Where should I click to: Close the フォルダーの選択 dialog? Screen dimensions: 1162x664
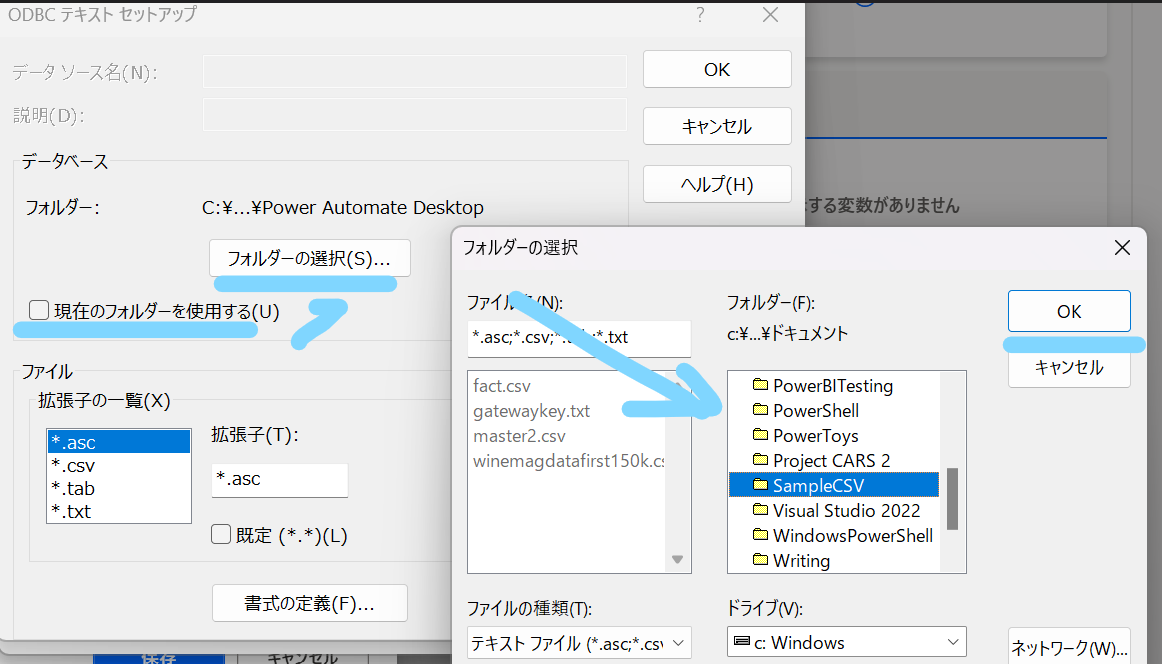[1122, 248]
